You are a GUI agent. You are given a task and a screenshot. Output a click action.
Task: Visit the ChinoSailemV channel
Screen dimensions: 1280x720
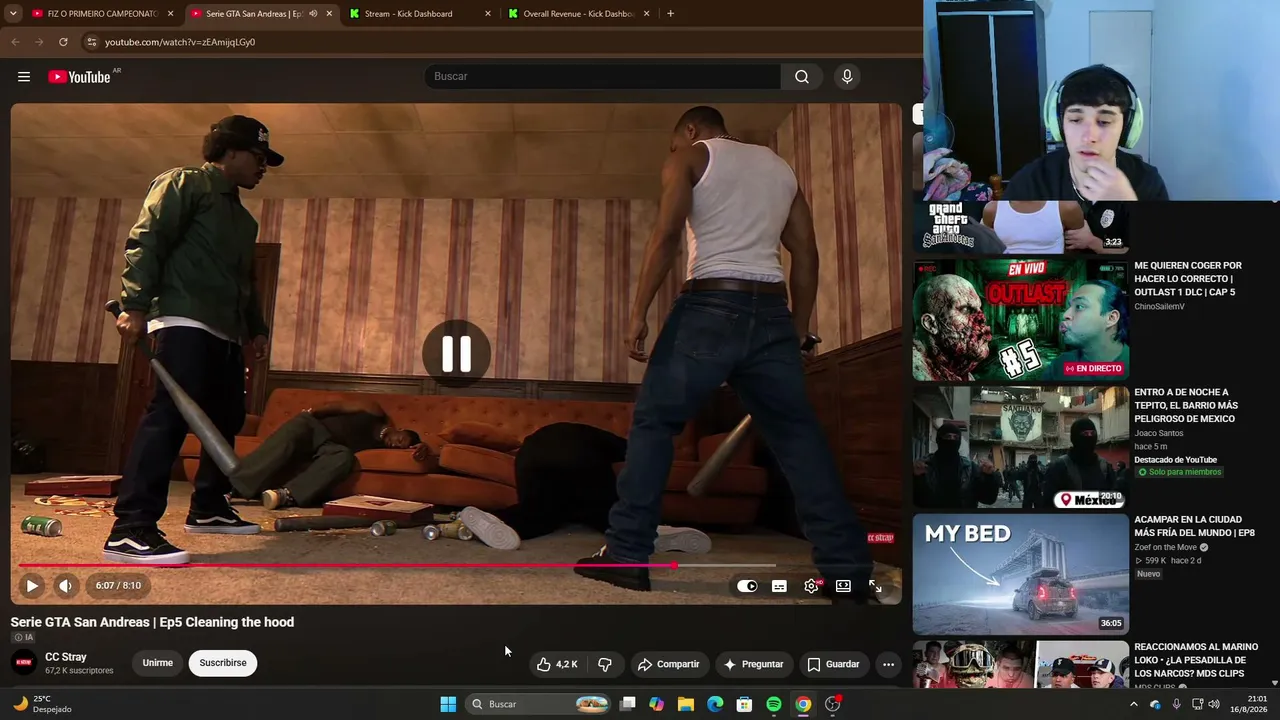[x=1159, y=306]
